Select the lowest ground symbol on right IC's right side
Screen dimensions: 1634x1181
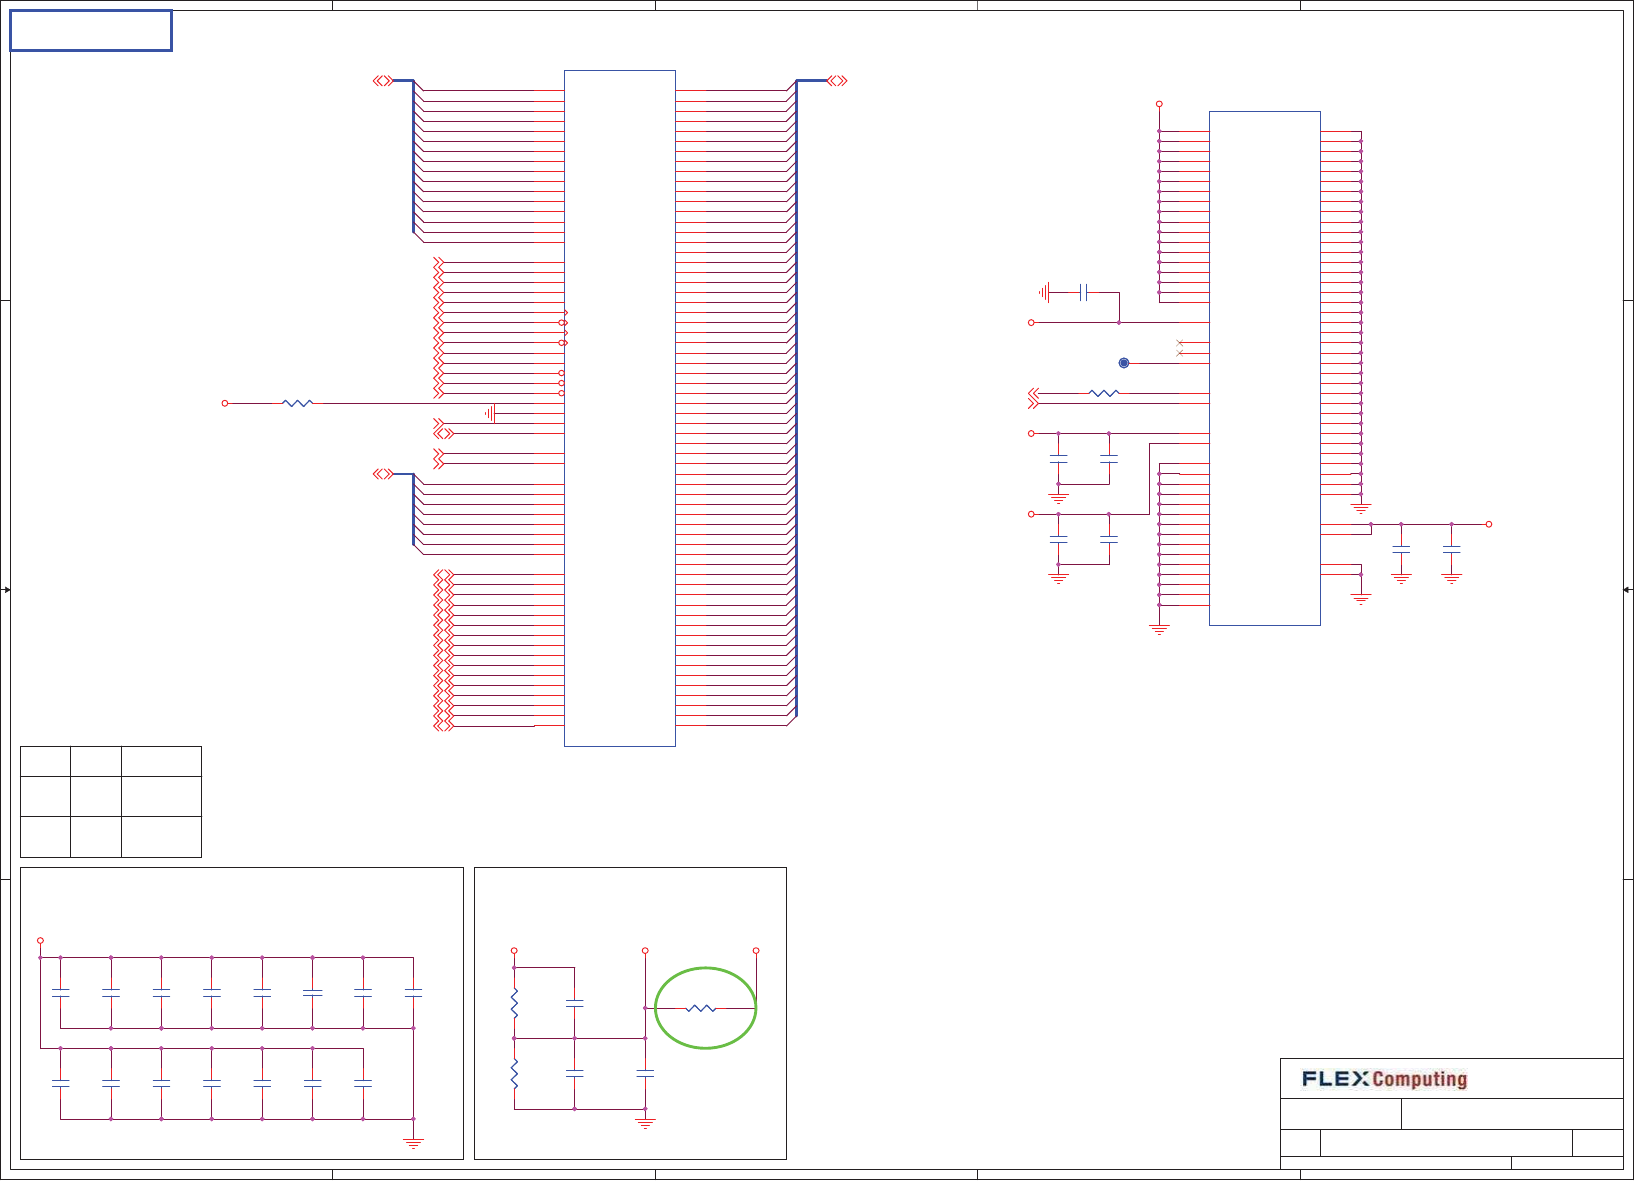point(1361,599)
